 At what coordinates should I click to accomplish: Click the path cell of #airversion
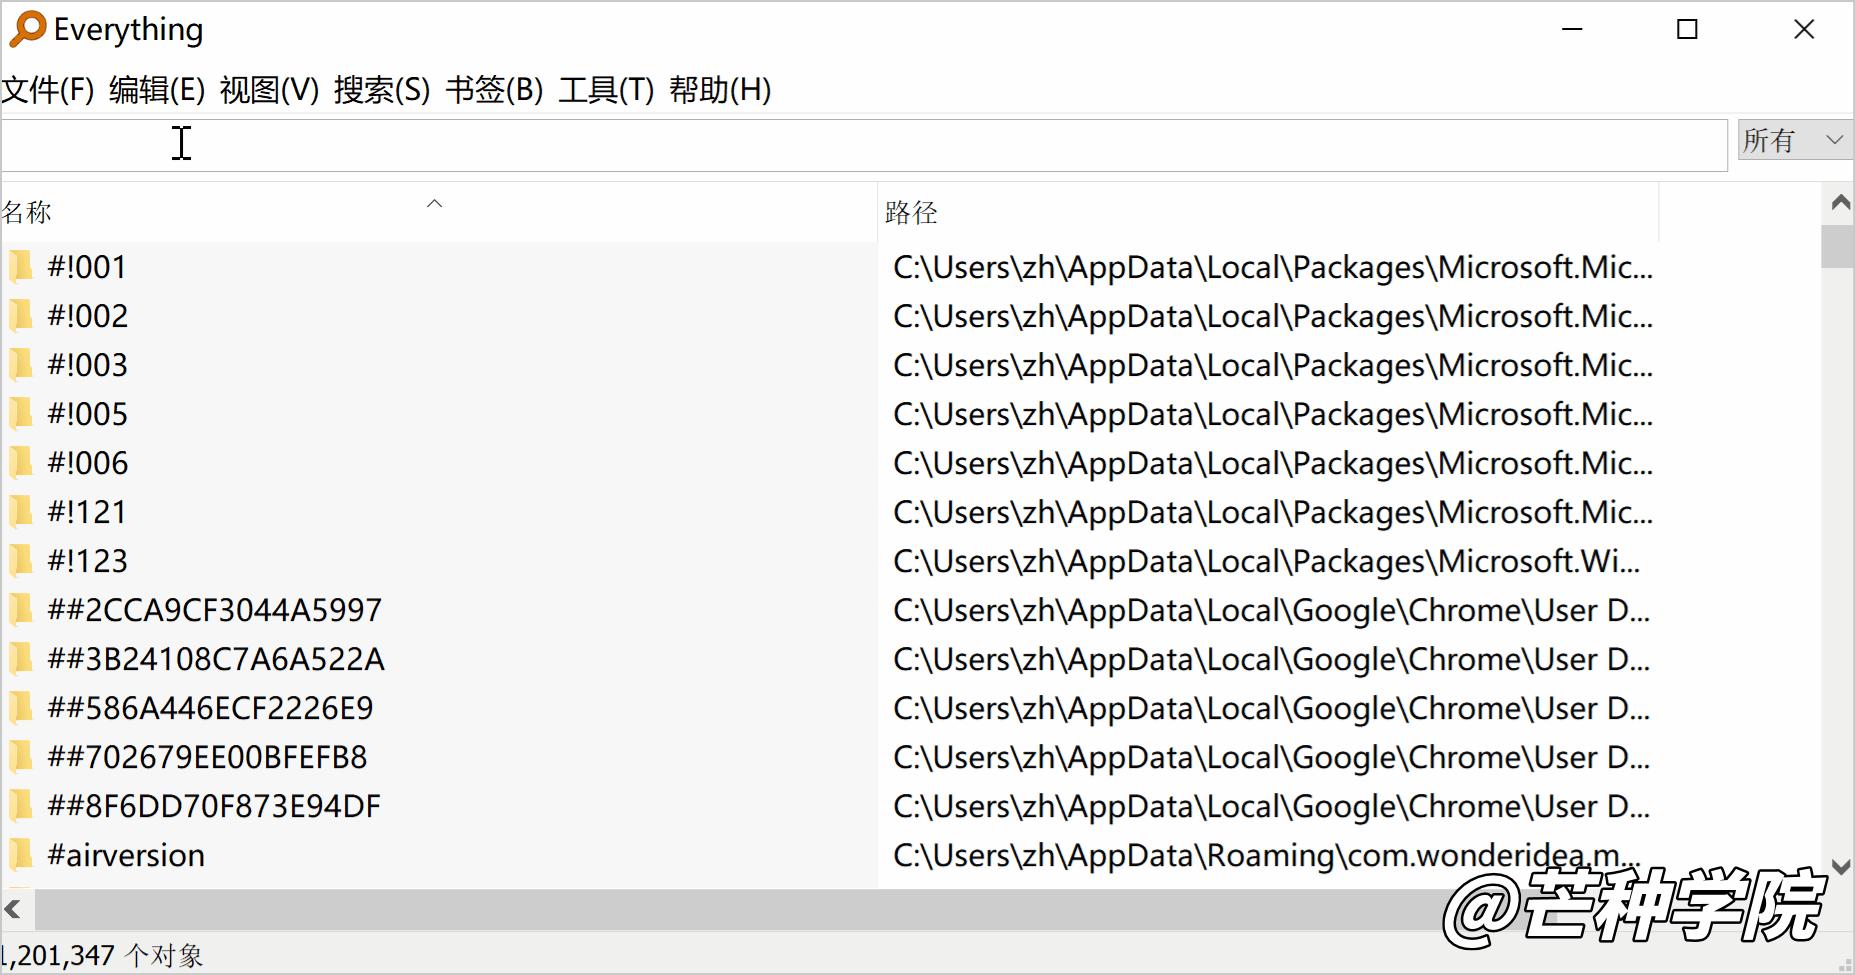1267,855
